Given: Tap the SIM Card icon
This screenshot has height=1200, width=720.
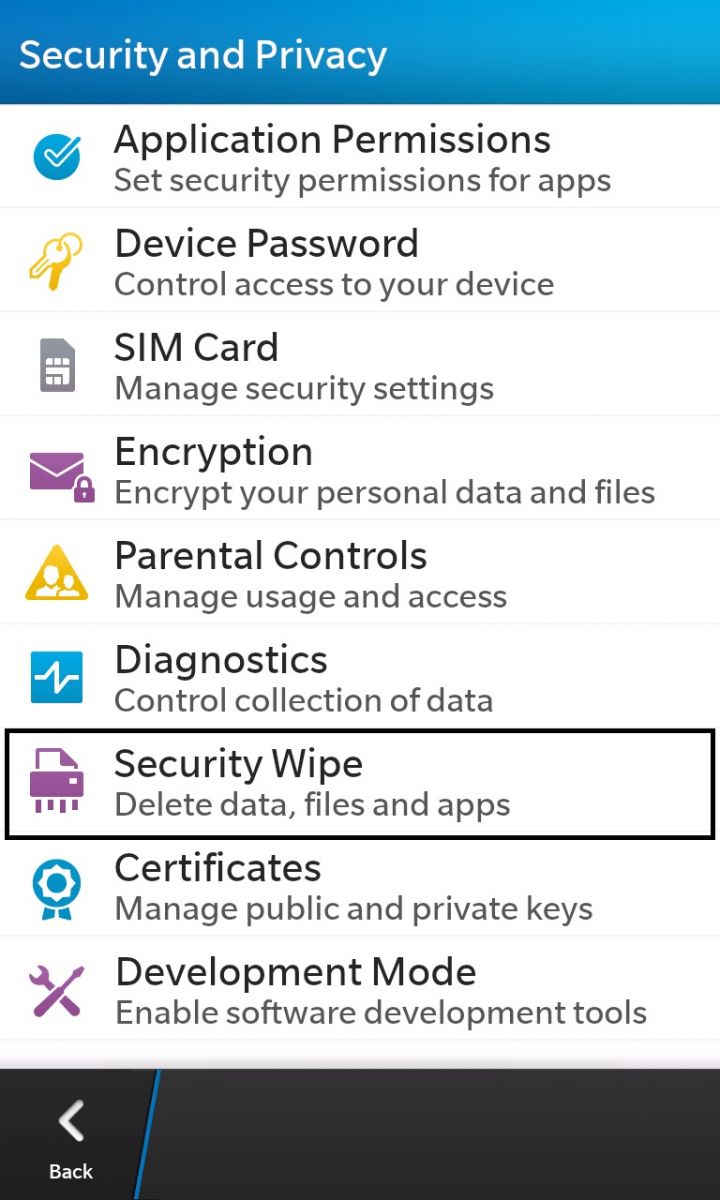Looking at the screenshot, I should tap(57, 364).
